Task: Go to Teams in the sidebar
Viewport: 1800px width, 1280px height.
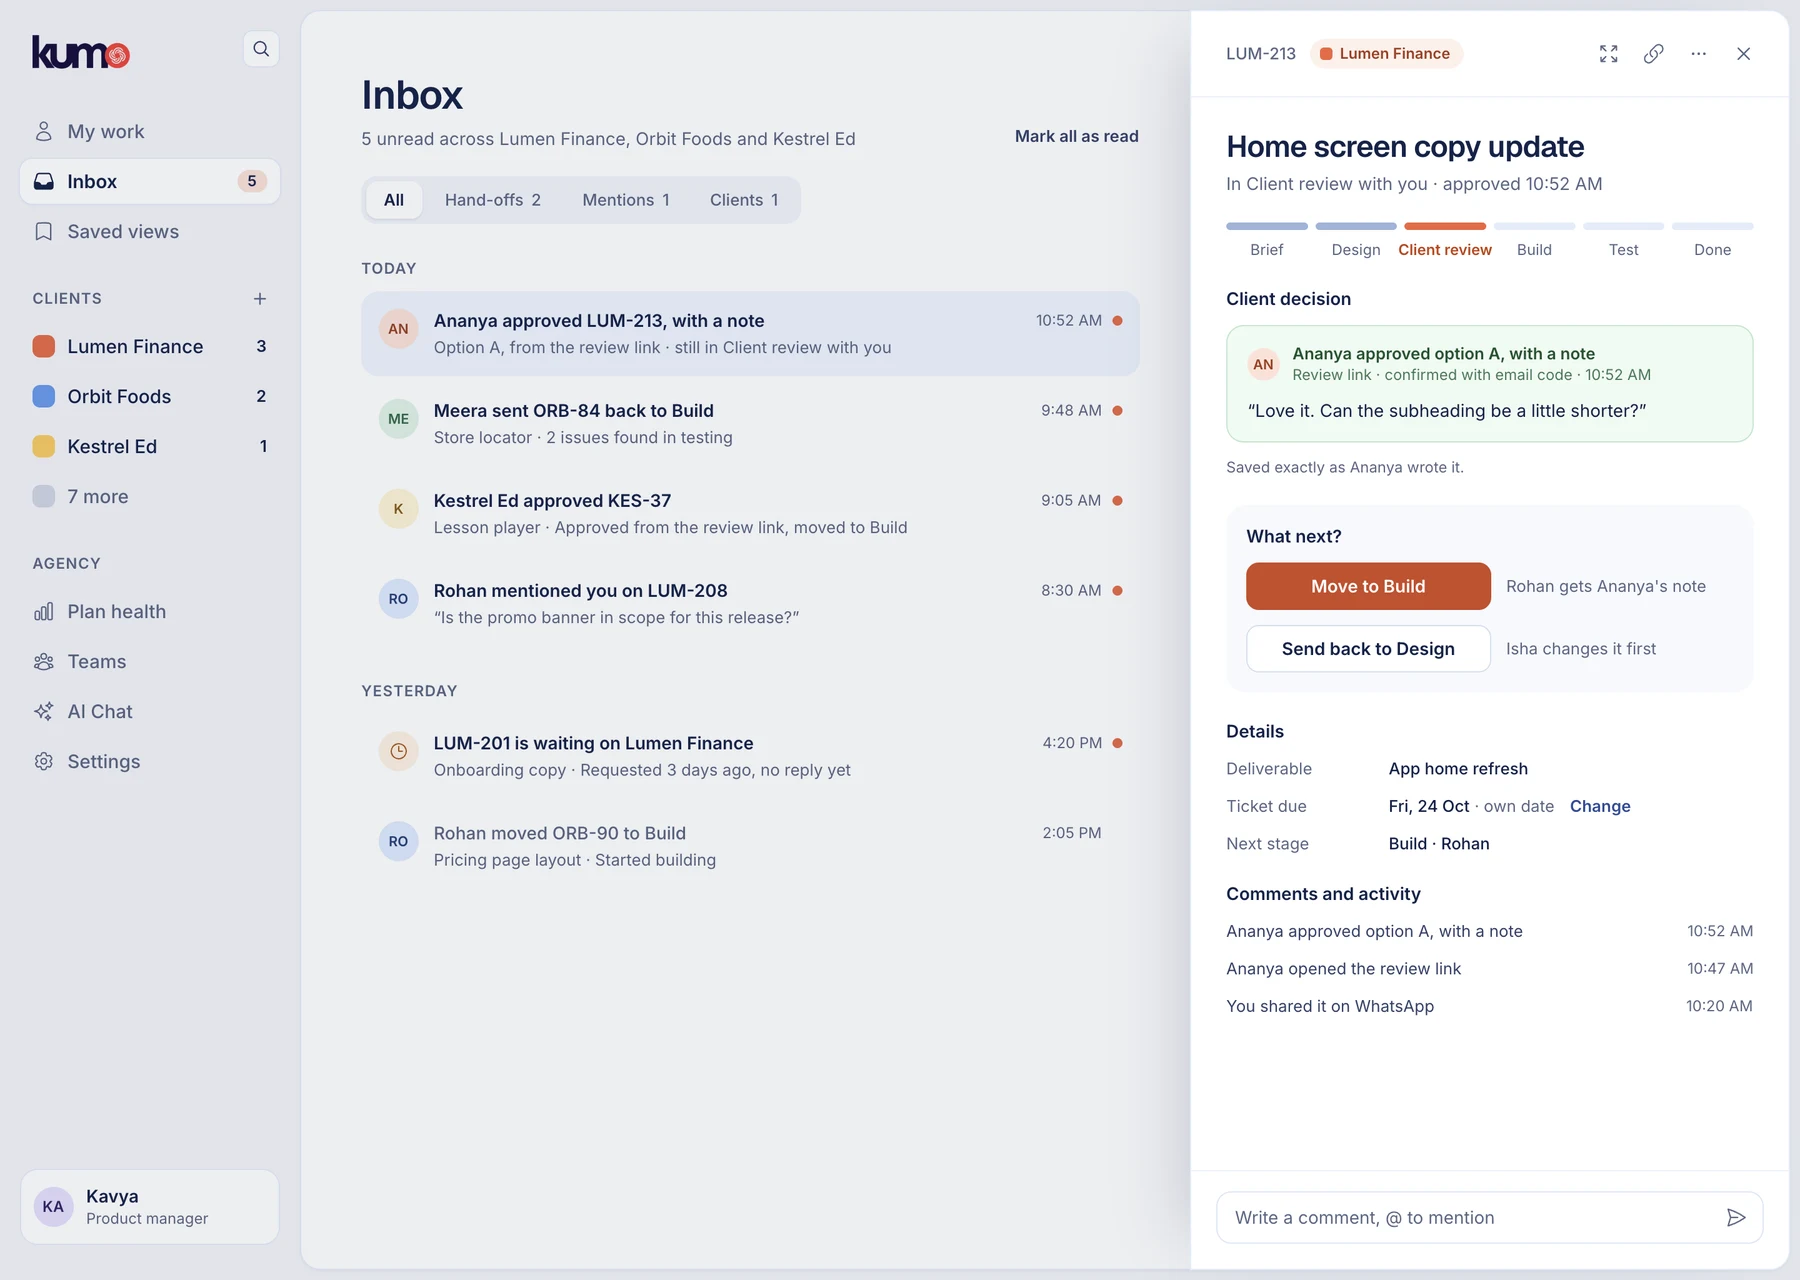Action: click(x=150, y=661)
